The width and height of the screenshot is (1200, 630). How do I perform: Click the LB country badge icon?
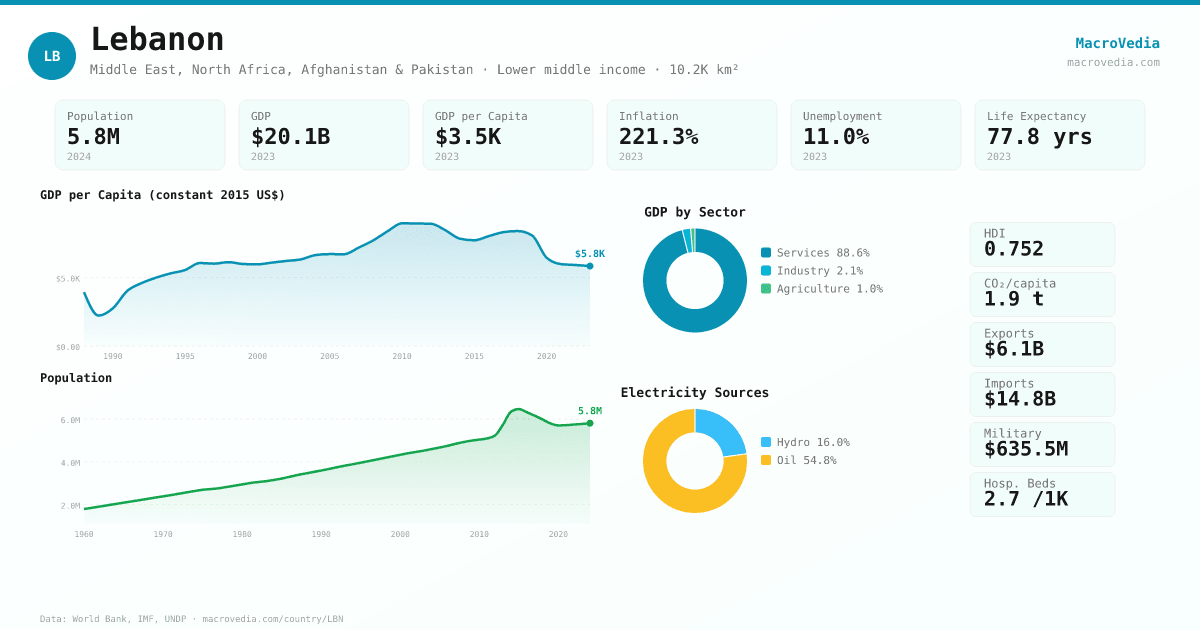52,56
